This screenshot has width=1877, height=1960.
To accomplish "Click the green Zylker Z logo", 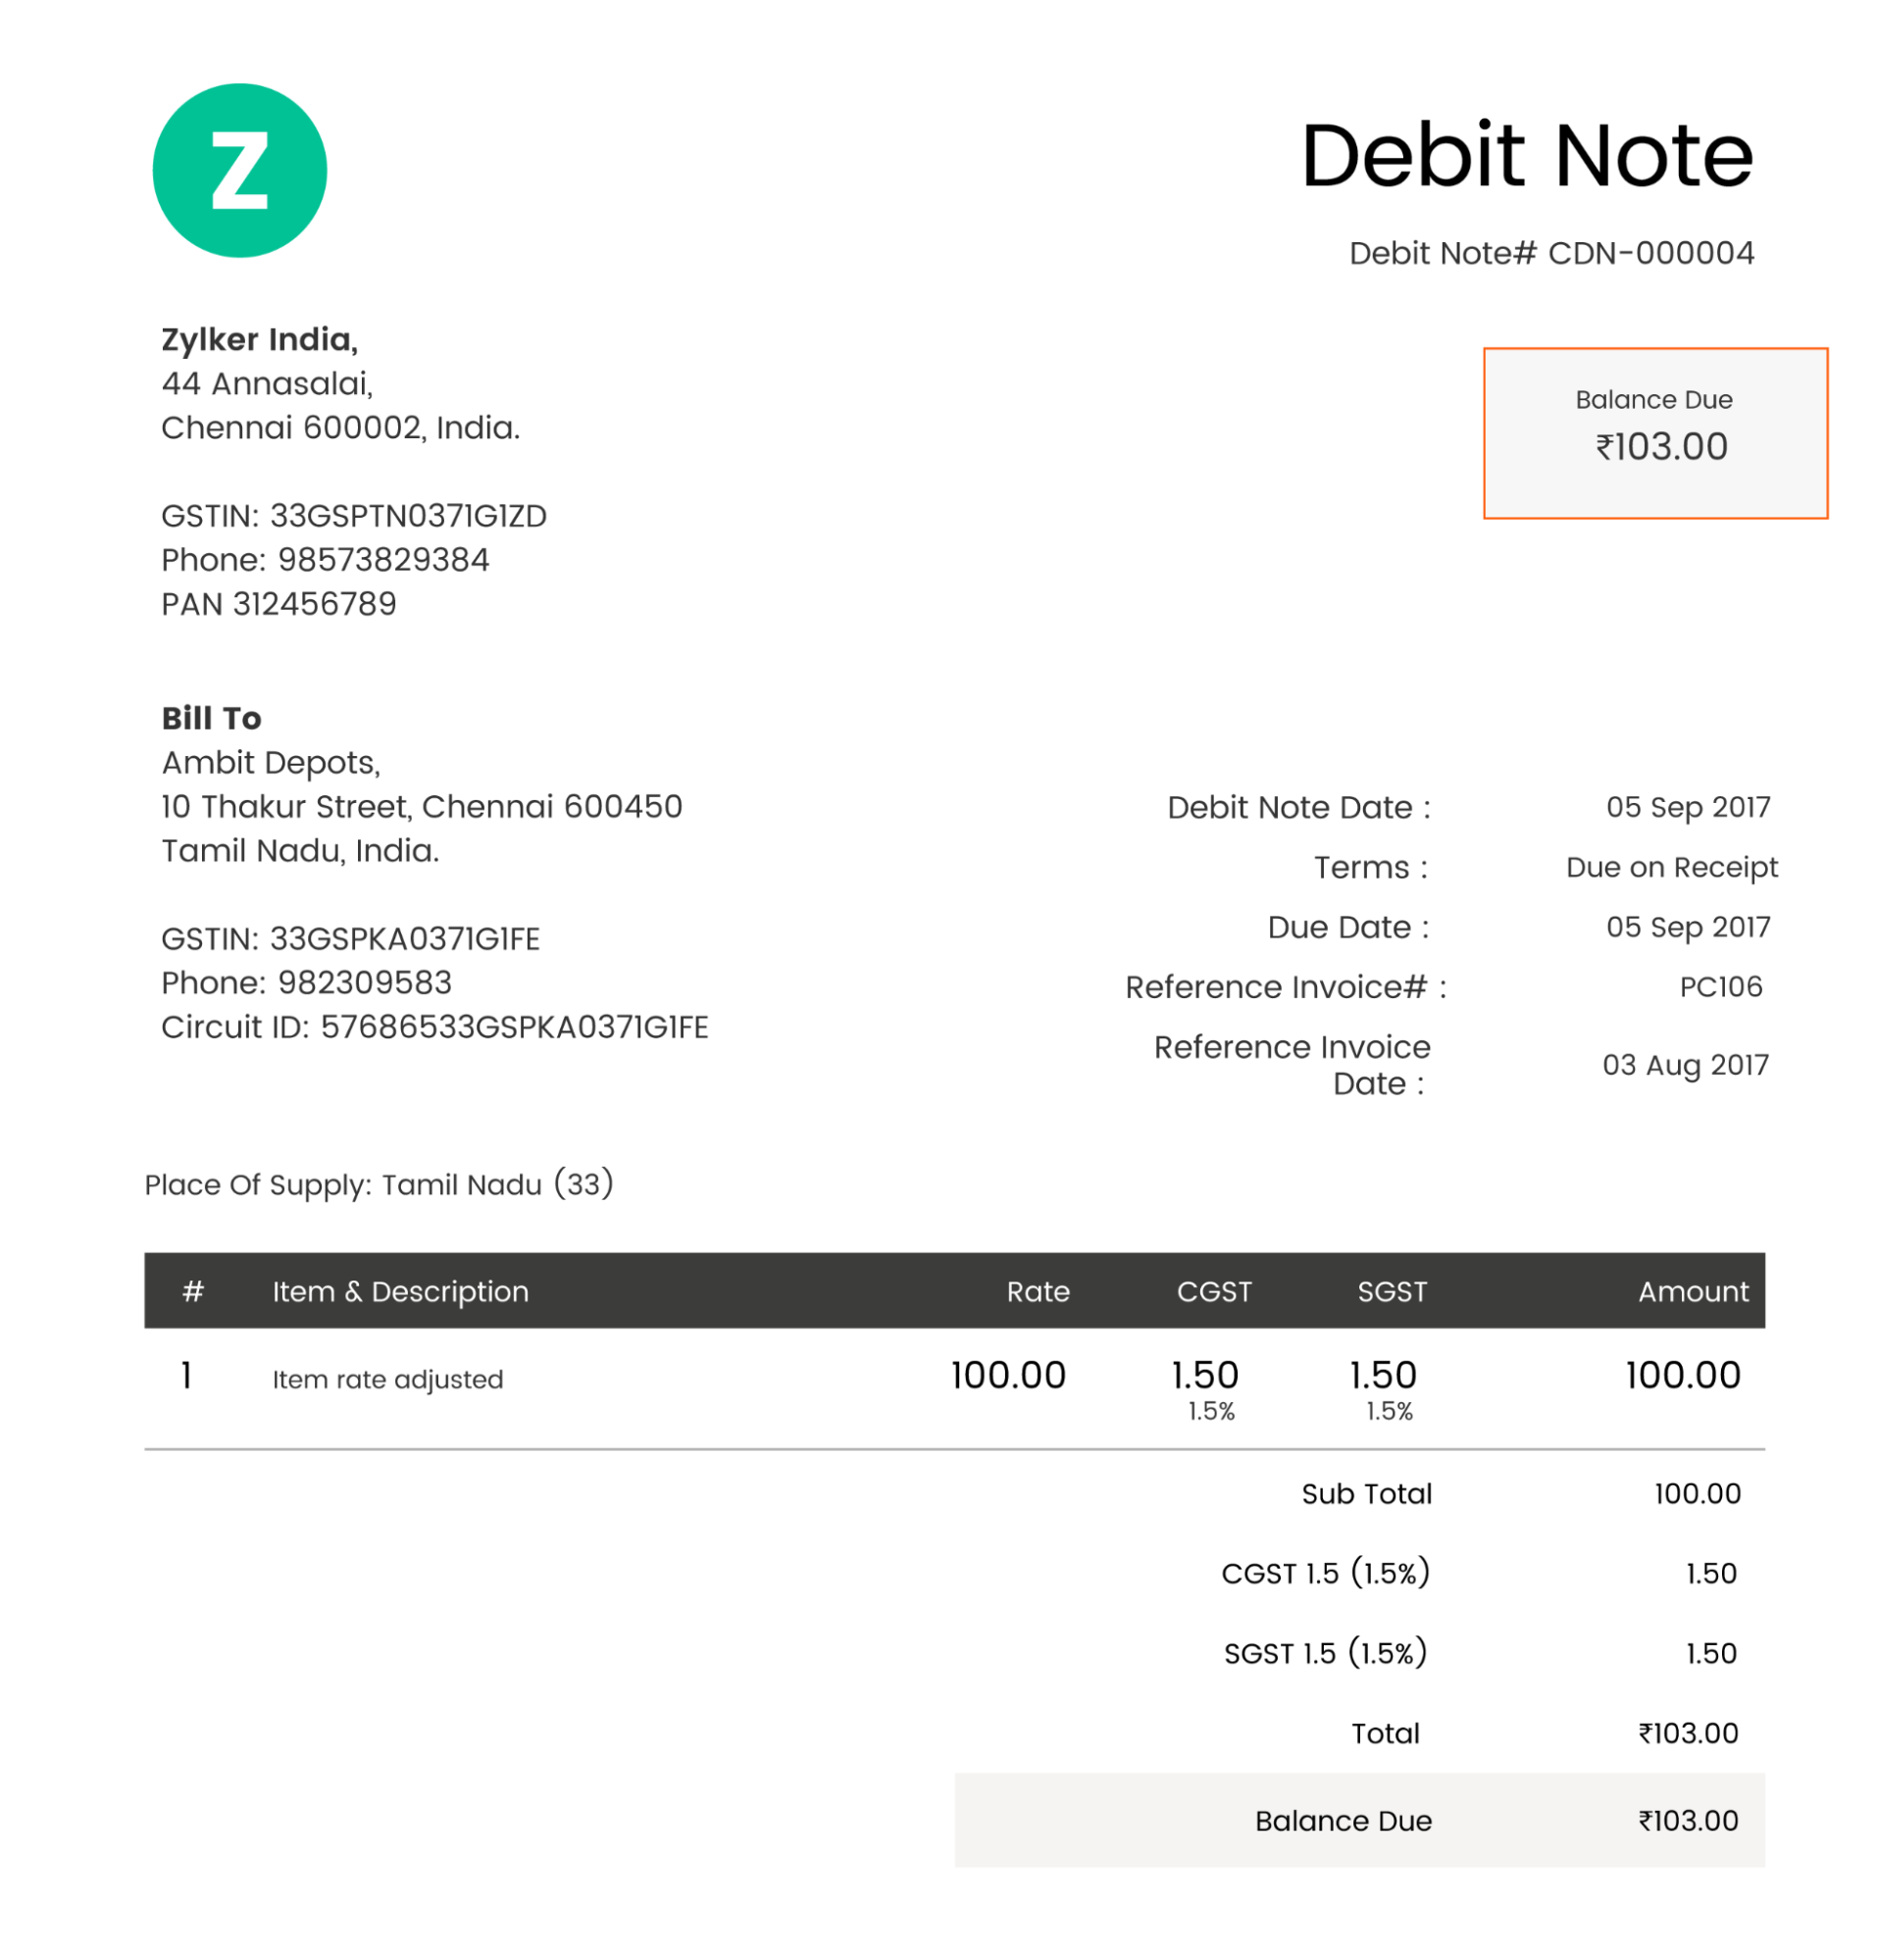I will coord(239,170).
